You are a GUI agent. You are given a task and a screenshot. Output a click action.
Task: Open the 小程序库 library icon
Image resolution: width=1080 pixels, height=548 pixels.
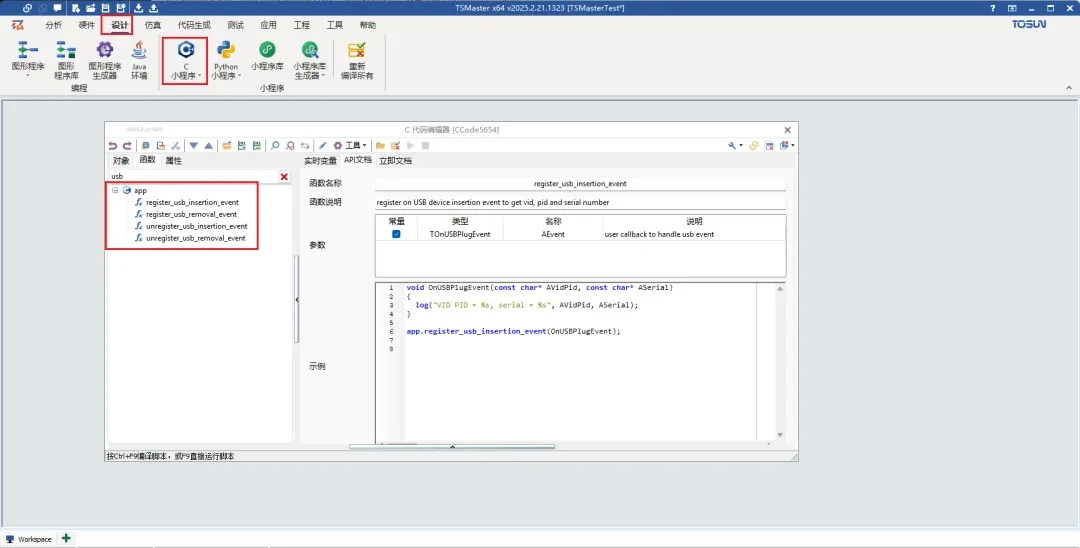point(267,51)
